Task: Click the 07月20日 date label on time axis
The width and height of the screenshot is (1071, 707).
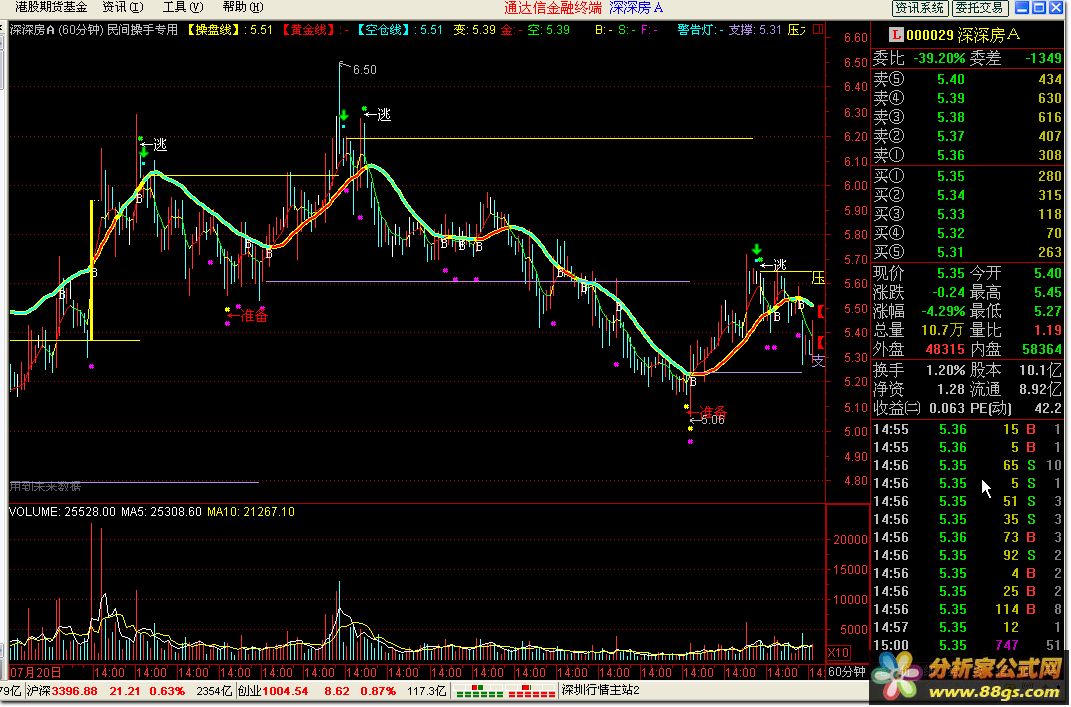Action: pos(36,673)
